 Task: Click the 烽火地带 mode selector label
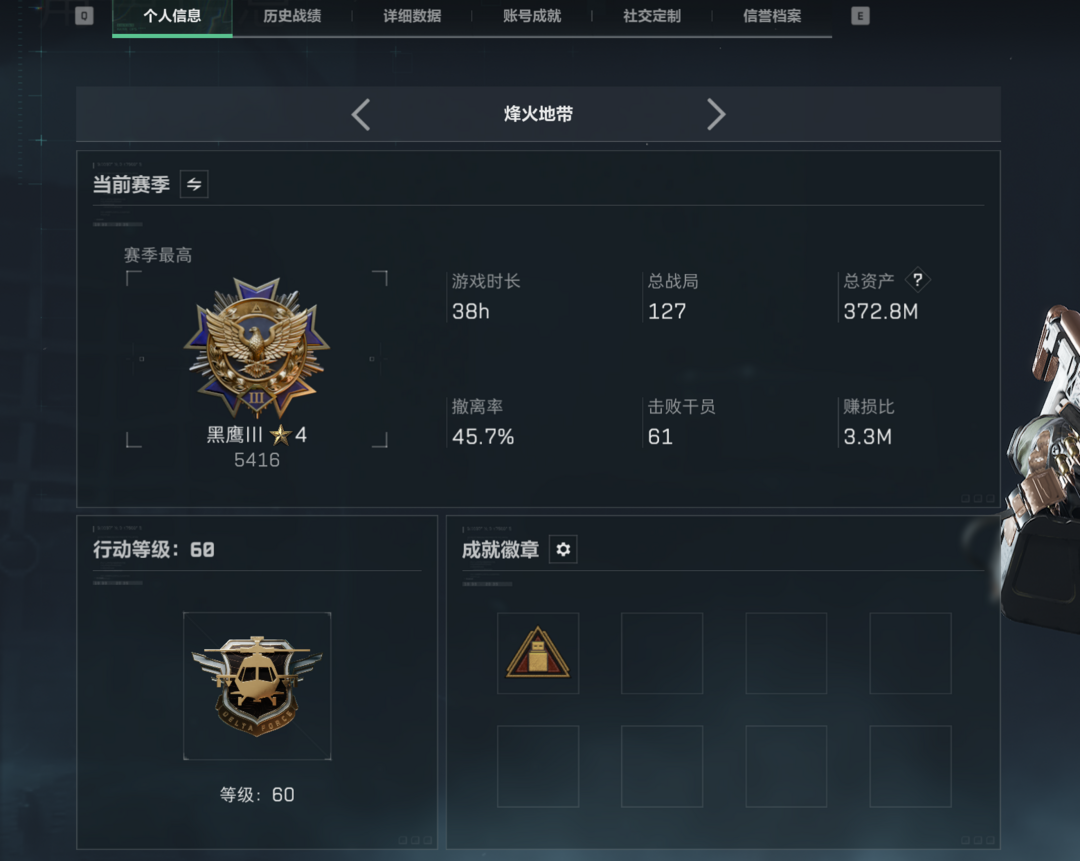538,114
